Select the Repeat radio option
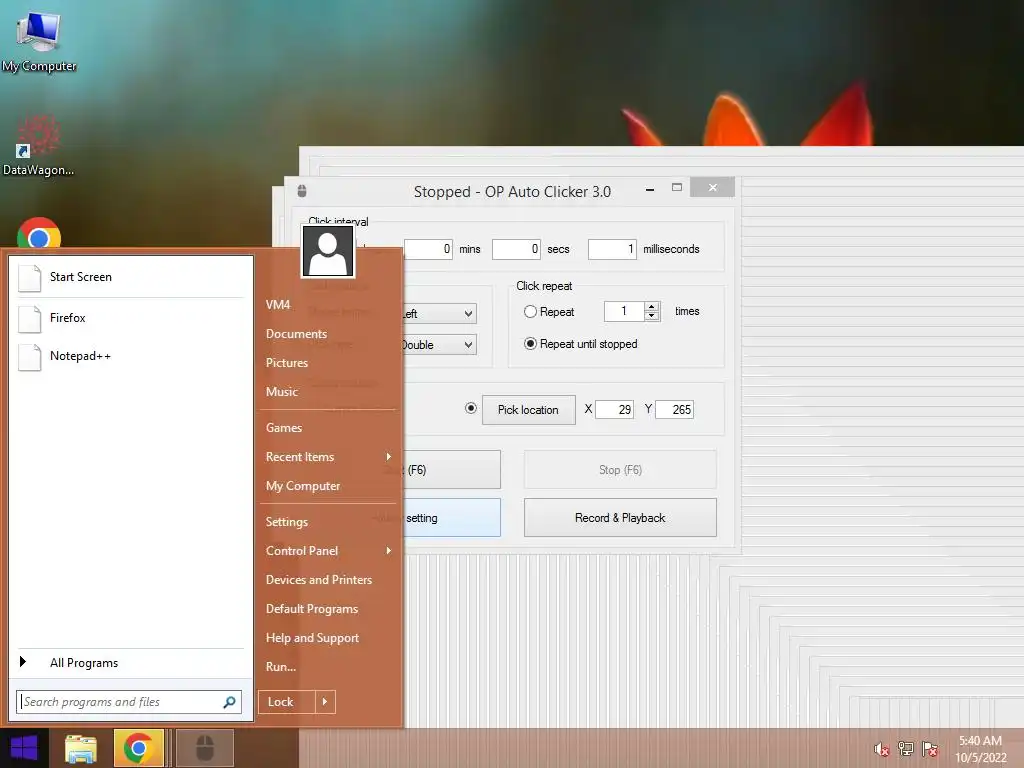Viewport: 1024px width, 768px height. (x=530, y=312)
